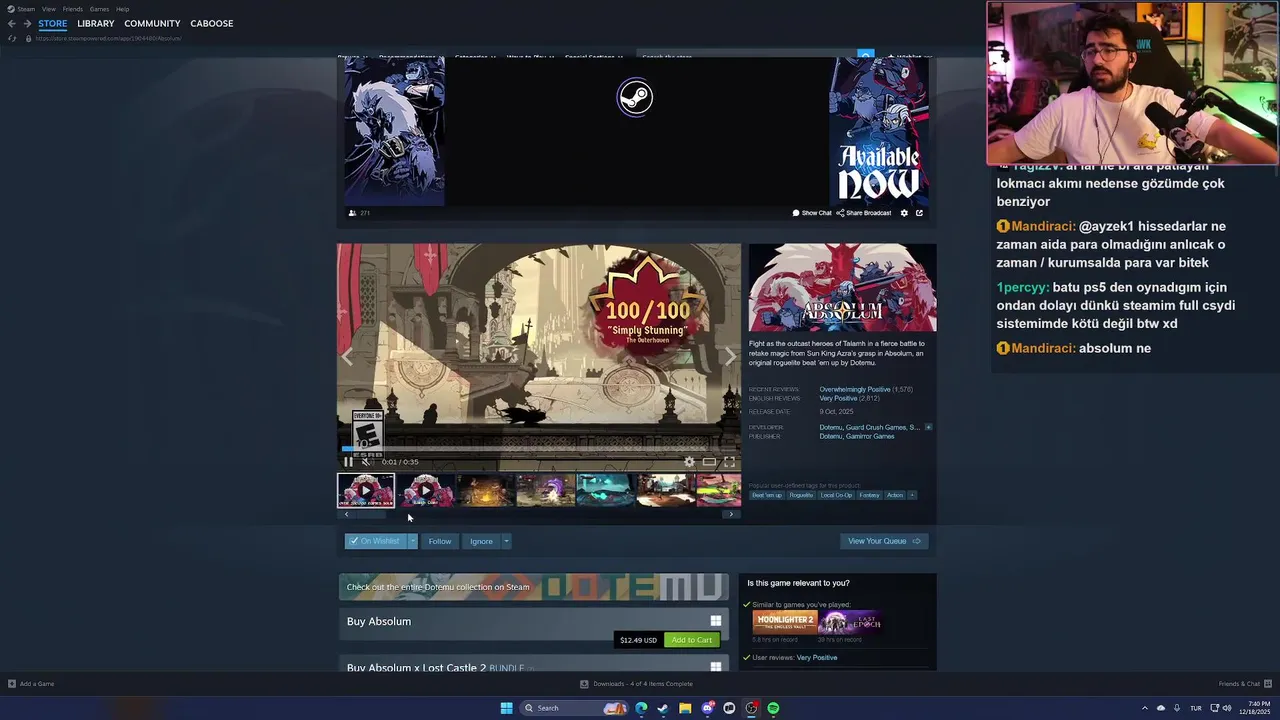
Task: Go to the STORE tab
Action: [x=53, y=23]
